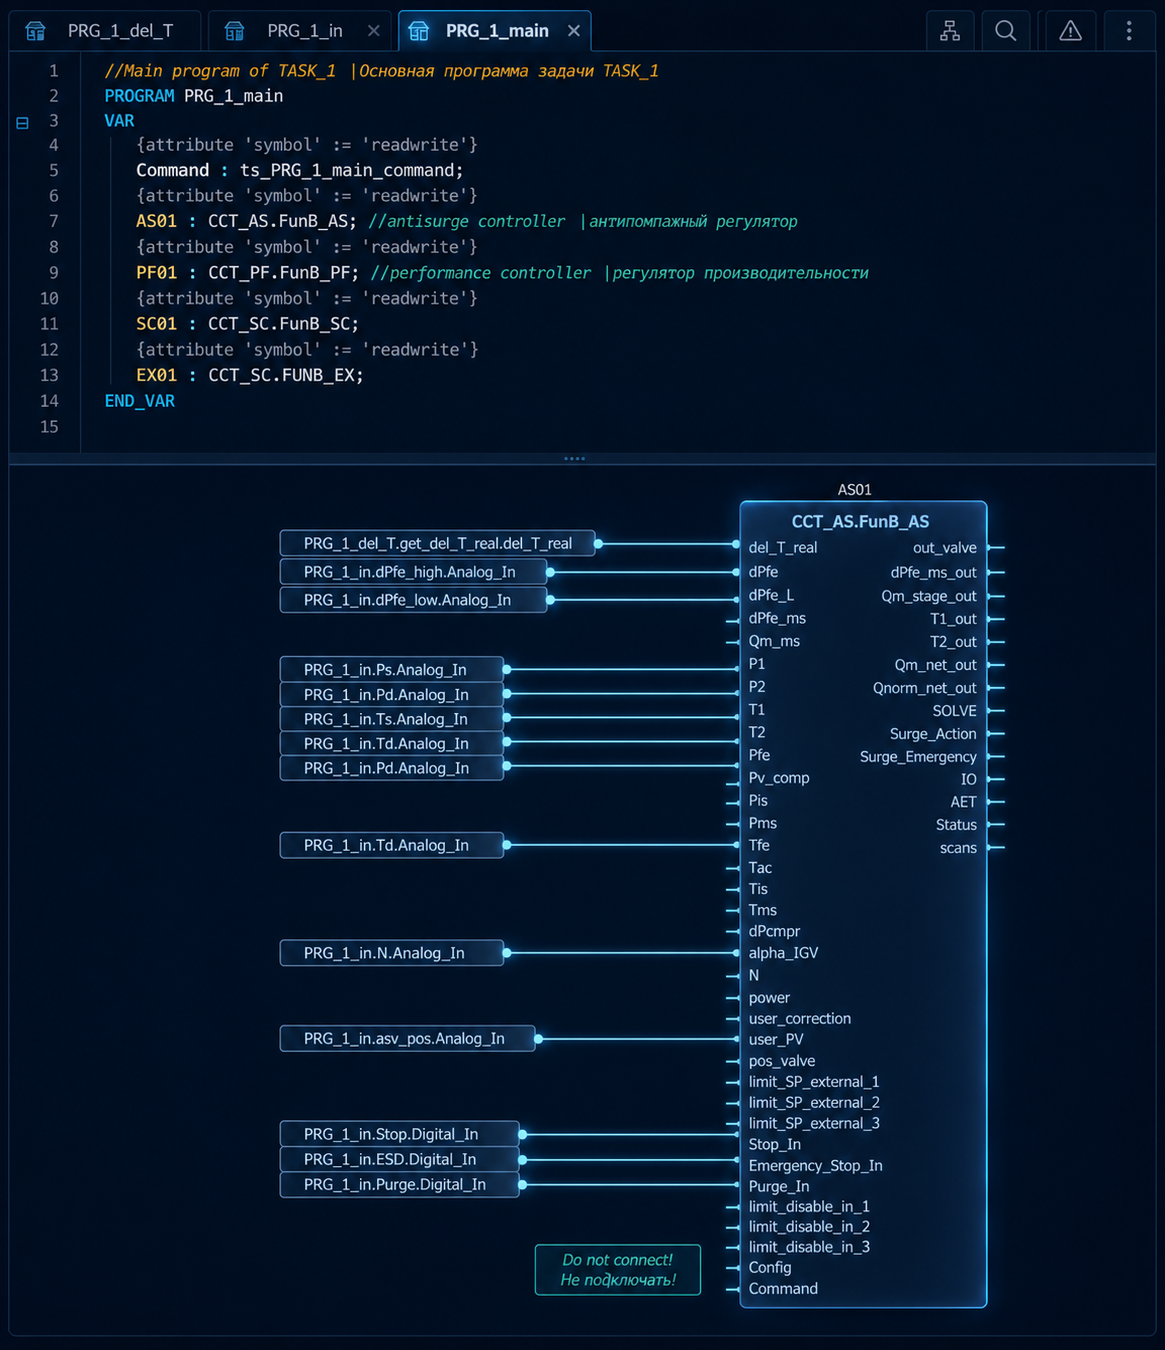Select the PRG_1_del_T.get_del_T_real.del_T_real input box
The width and height of the screenshot is (1165, 1350).
click(437, 544)
